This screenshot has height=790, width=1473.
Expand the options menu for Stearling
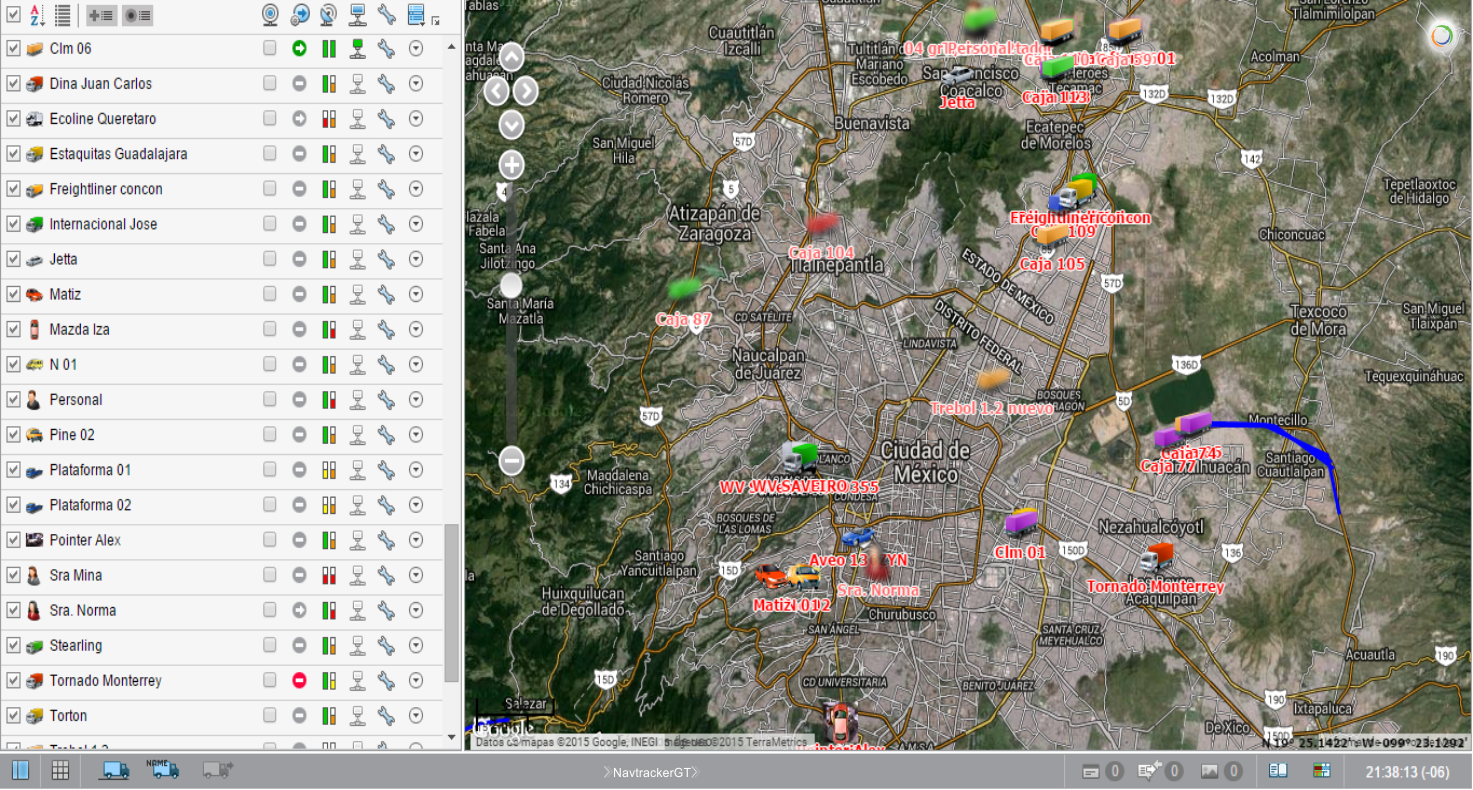point(416,646)
